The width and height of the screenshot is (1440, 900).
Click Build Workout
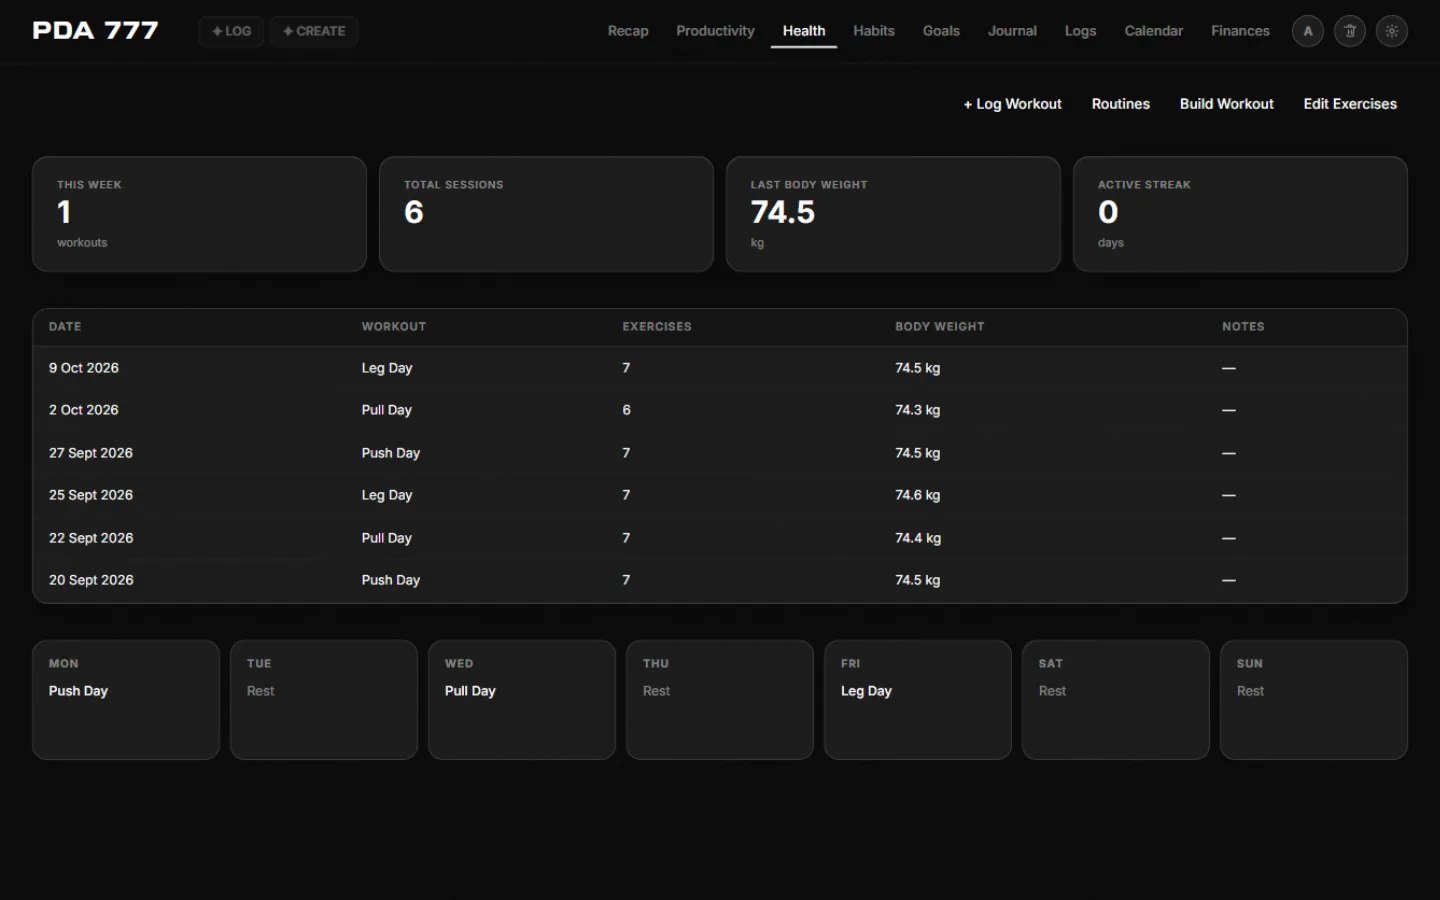(1226, 104)
